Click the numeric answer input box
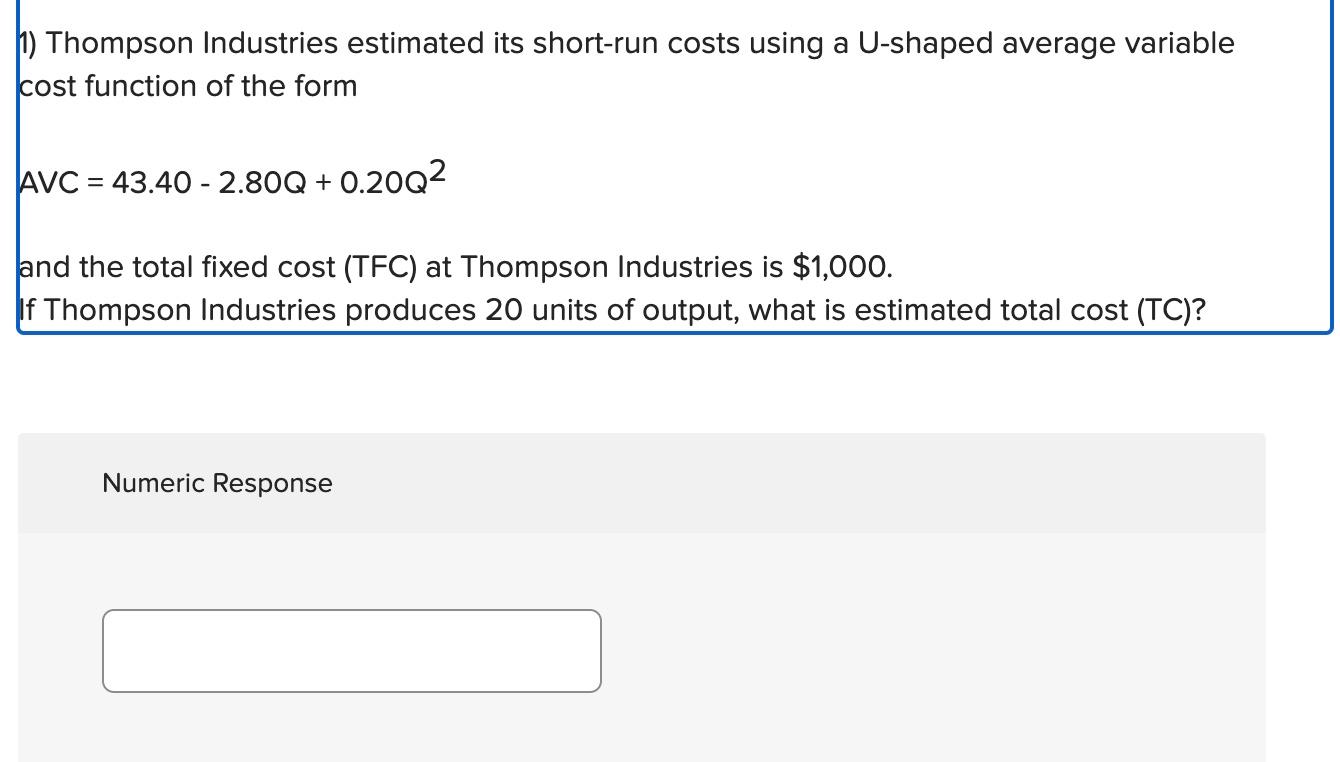Screen dimensions: 1340x762 351,650
